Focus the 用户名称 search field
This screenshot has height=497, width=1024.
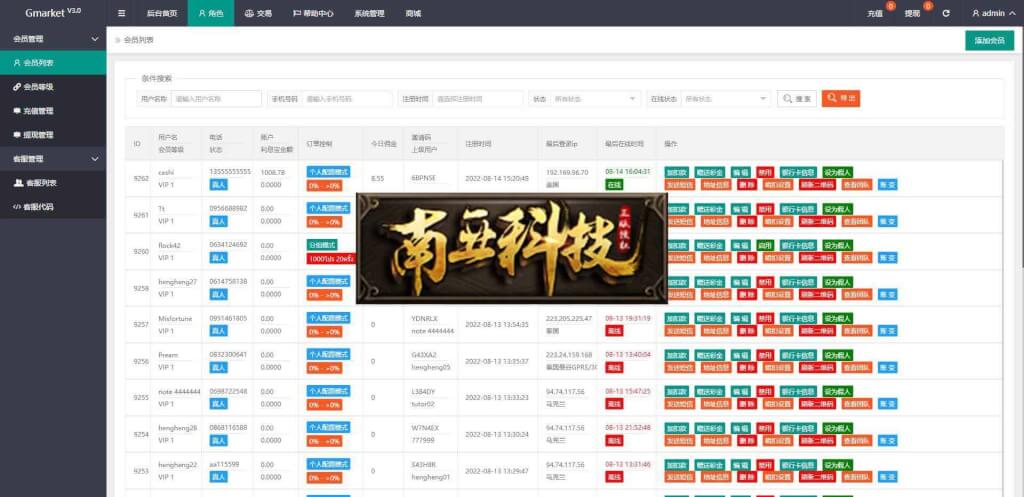tap(216, 99)
